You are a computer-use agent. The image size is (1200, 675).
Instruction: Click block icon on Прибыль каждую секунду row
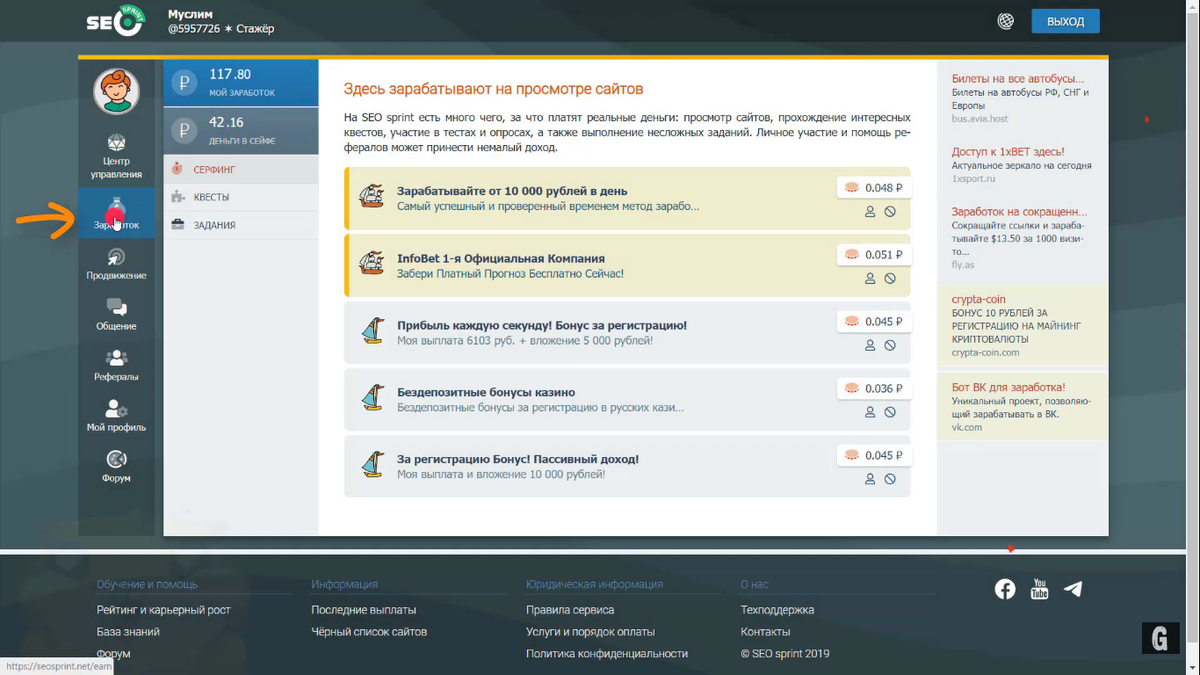(x=890, y=346)
